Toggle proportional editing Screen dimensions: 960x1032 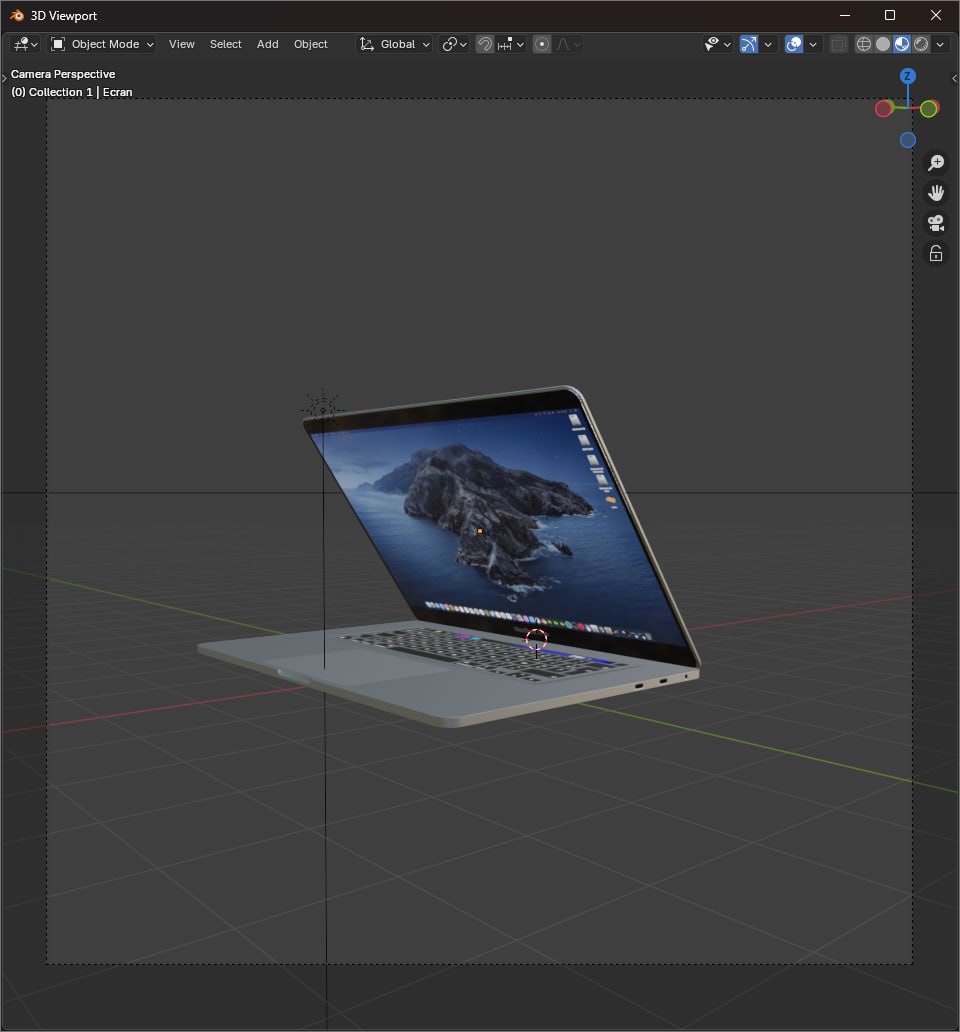[x=541, y=44]
